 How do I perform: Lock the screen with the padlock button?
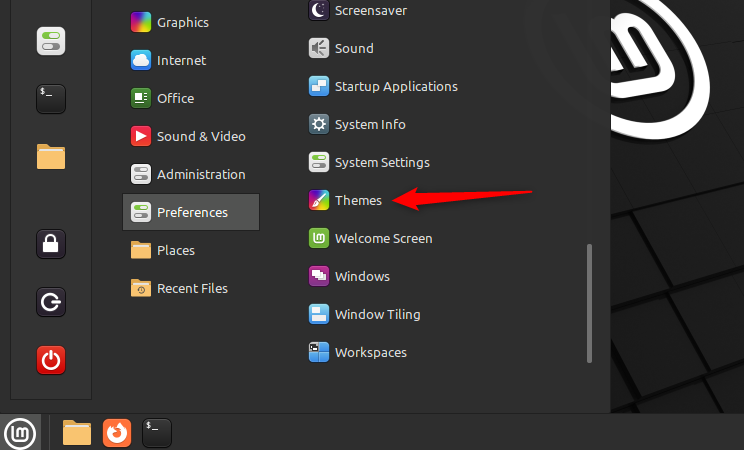coord(51,244)
